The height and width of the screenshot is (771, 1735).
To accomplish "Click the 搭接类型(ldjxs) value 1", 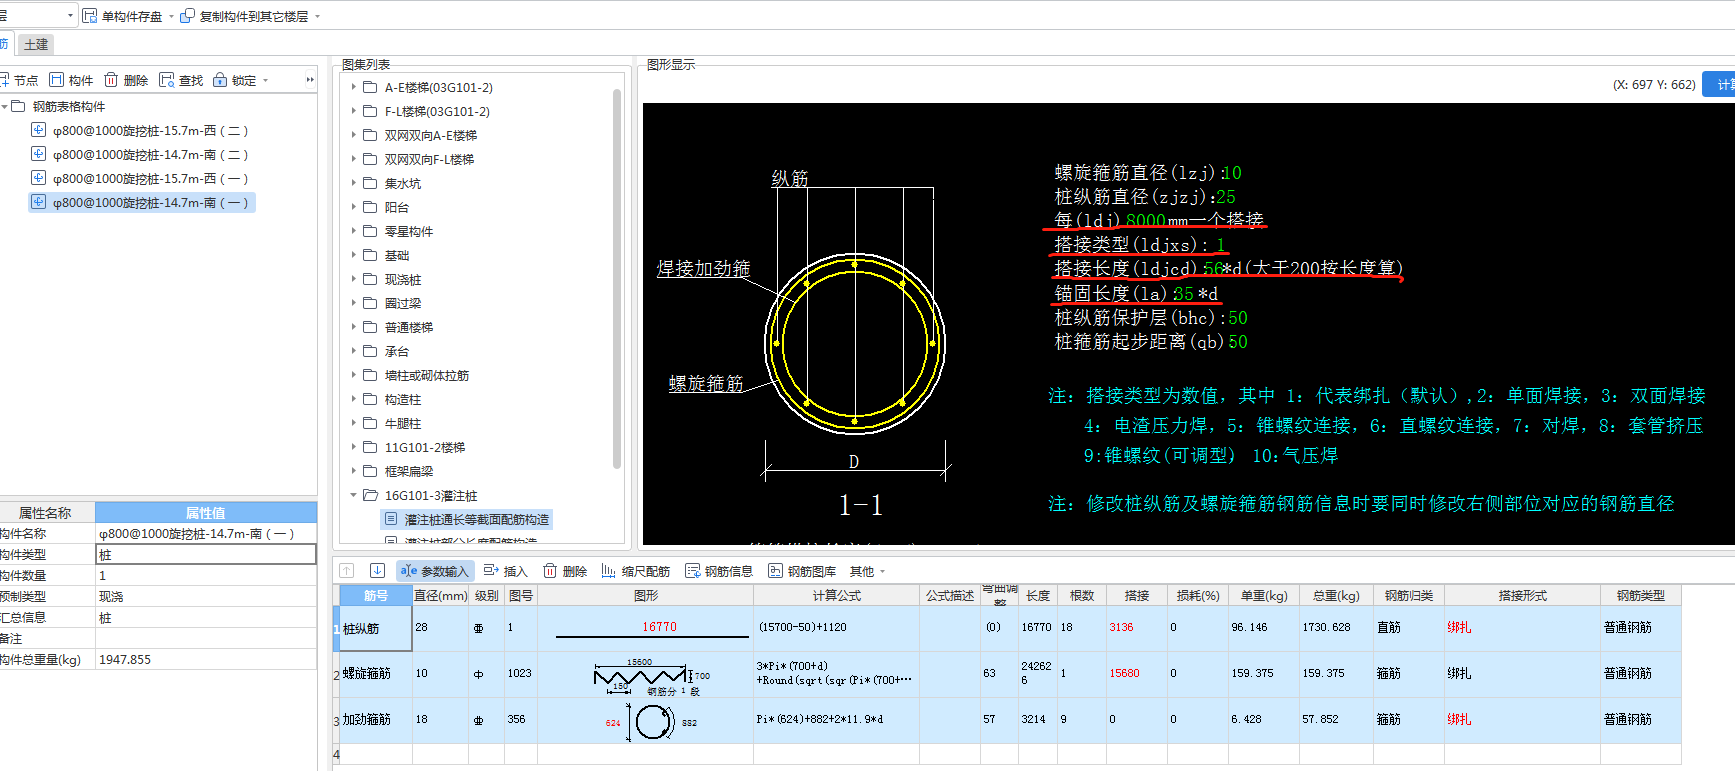I will coord(1221,245).
